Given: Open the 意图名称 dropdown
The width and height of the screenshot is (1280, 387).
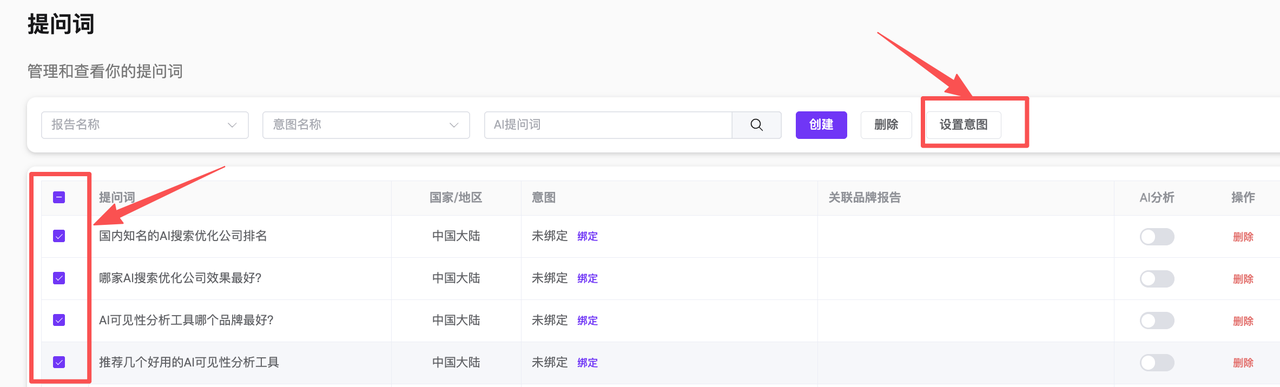Looking at the screenshot, I should pos(366,125).
